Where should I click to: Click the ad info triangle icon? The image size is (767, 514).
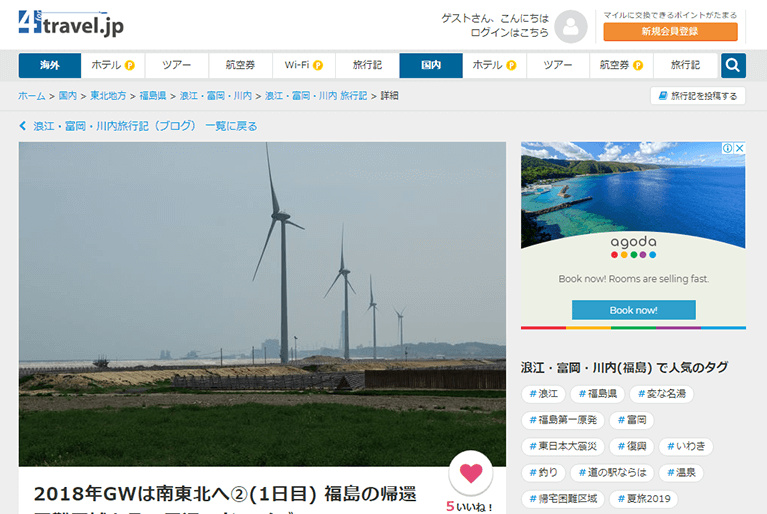728,148
